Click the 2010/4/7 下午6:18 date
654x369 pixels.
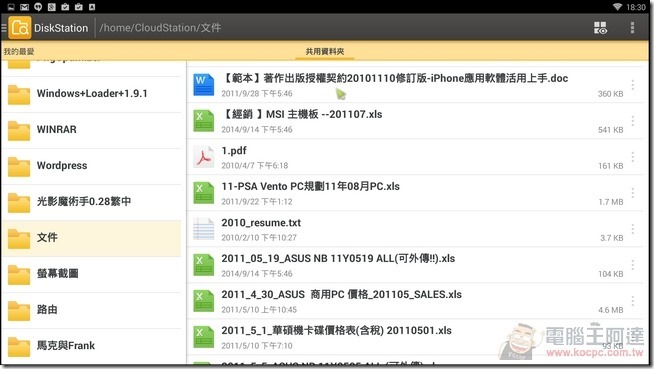click(255, 166)
